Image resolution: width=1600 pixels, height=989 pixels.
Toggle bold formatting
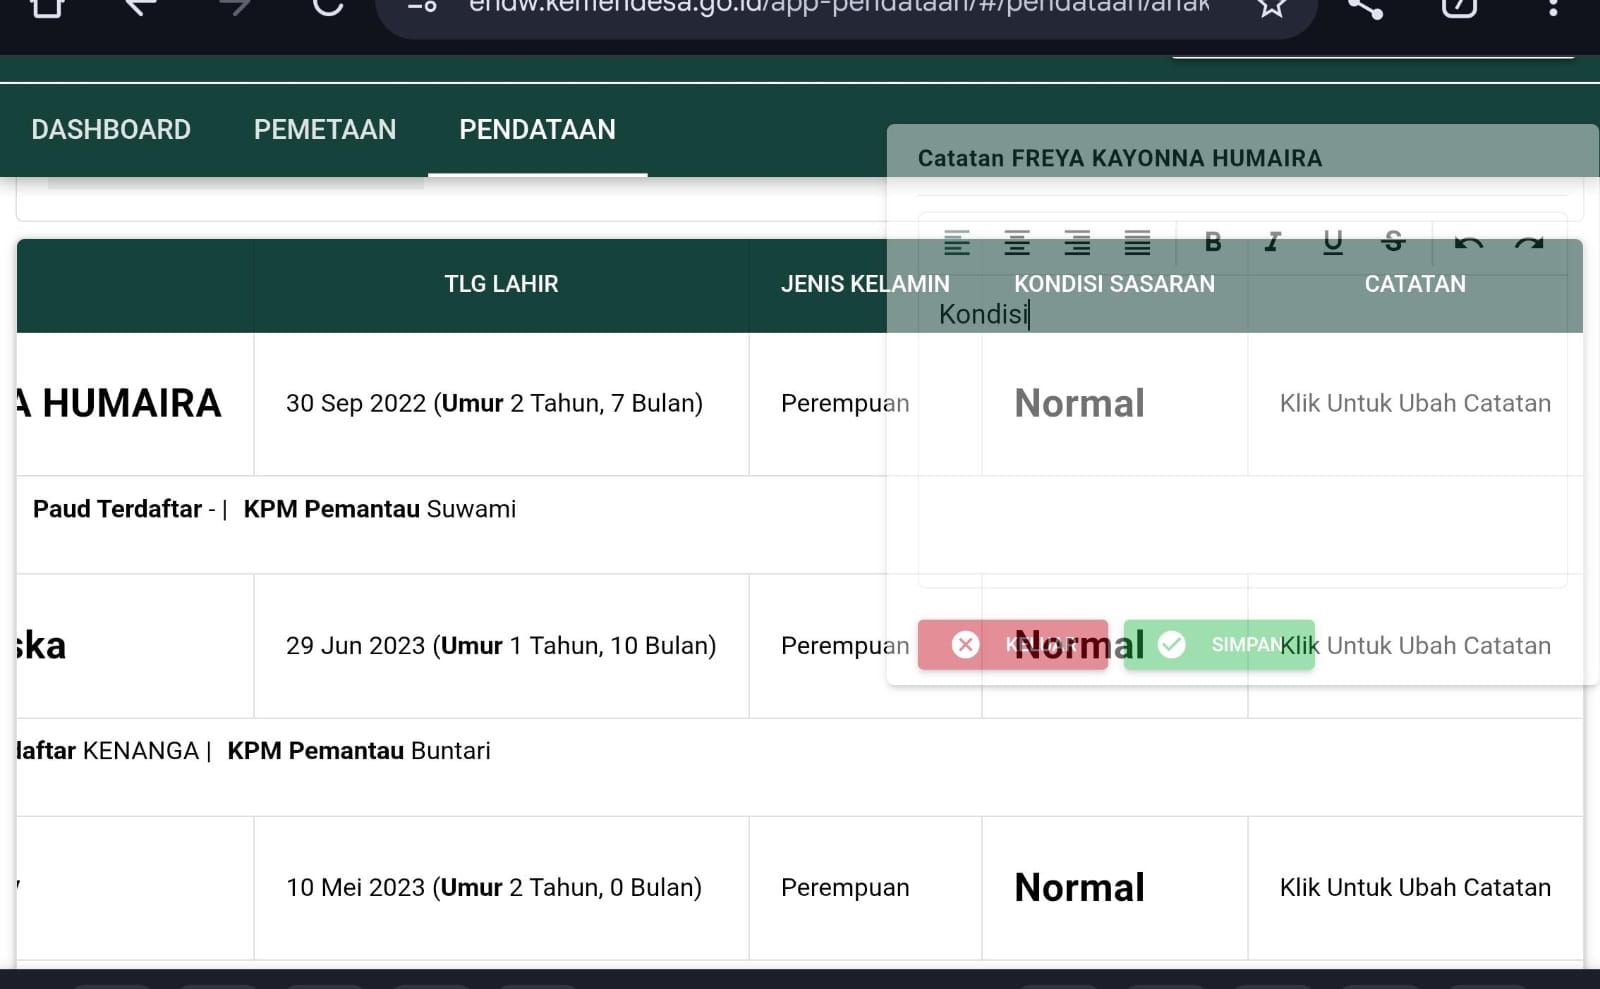(1213, 242)
